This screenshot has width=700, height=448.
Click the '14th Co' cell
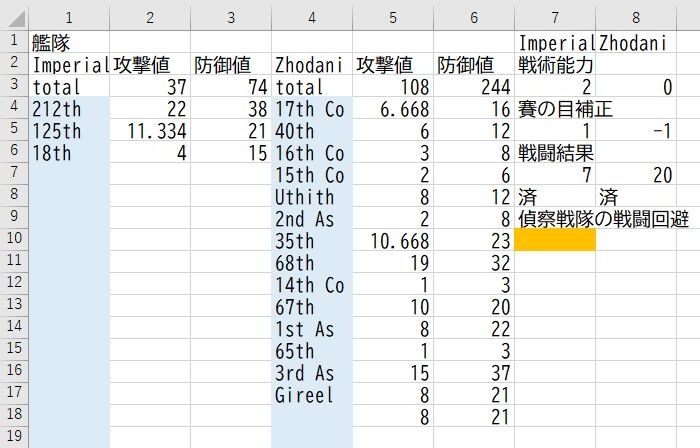pos(312,283)
